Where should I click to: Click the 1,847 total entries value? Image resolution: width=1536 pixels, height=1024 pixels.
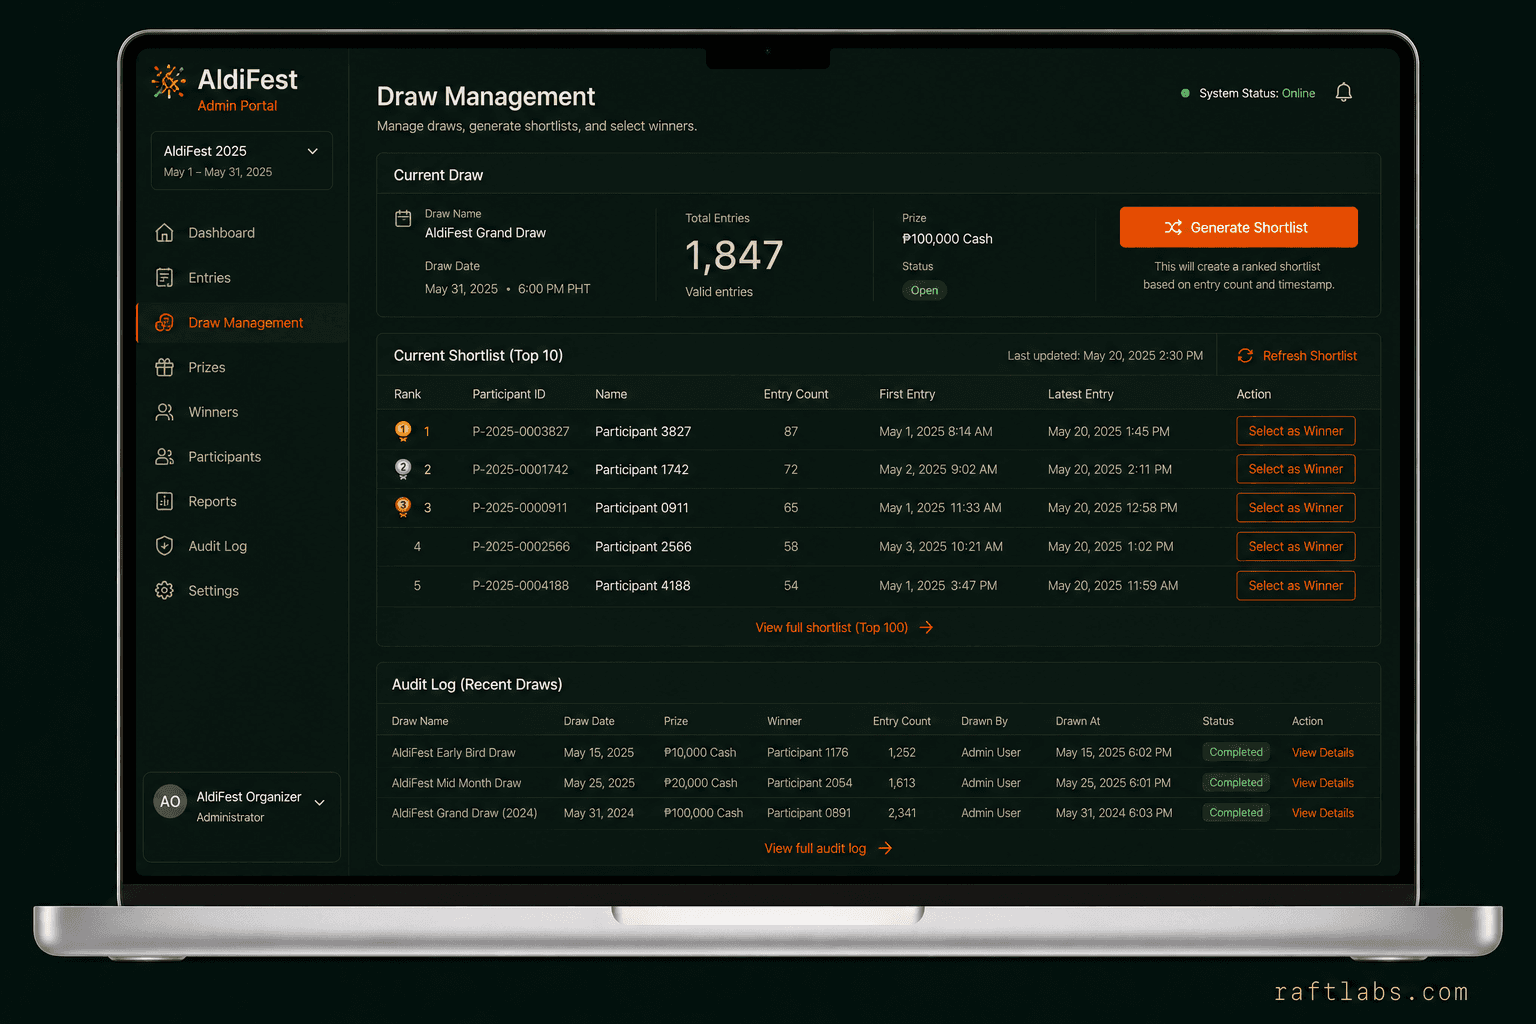click(734, 255)
